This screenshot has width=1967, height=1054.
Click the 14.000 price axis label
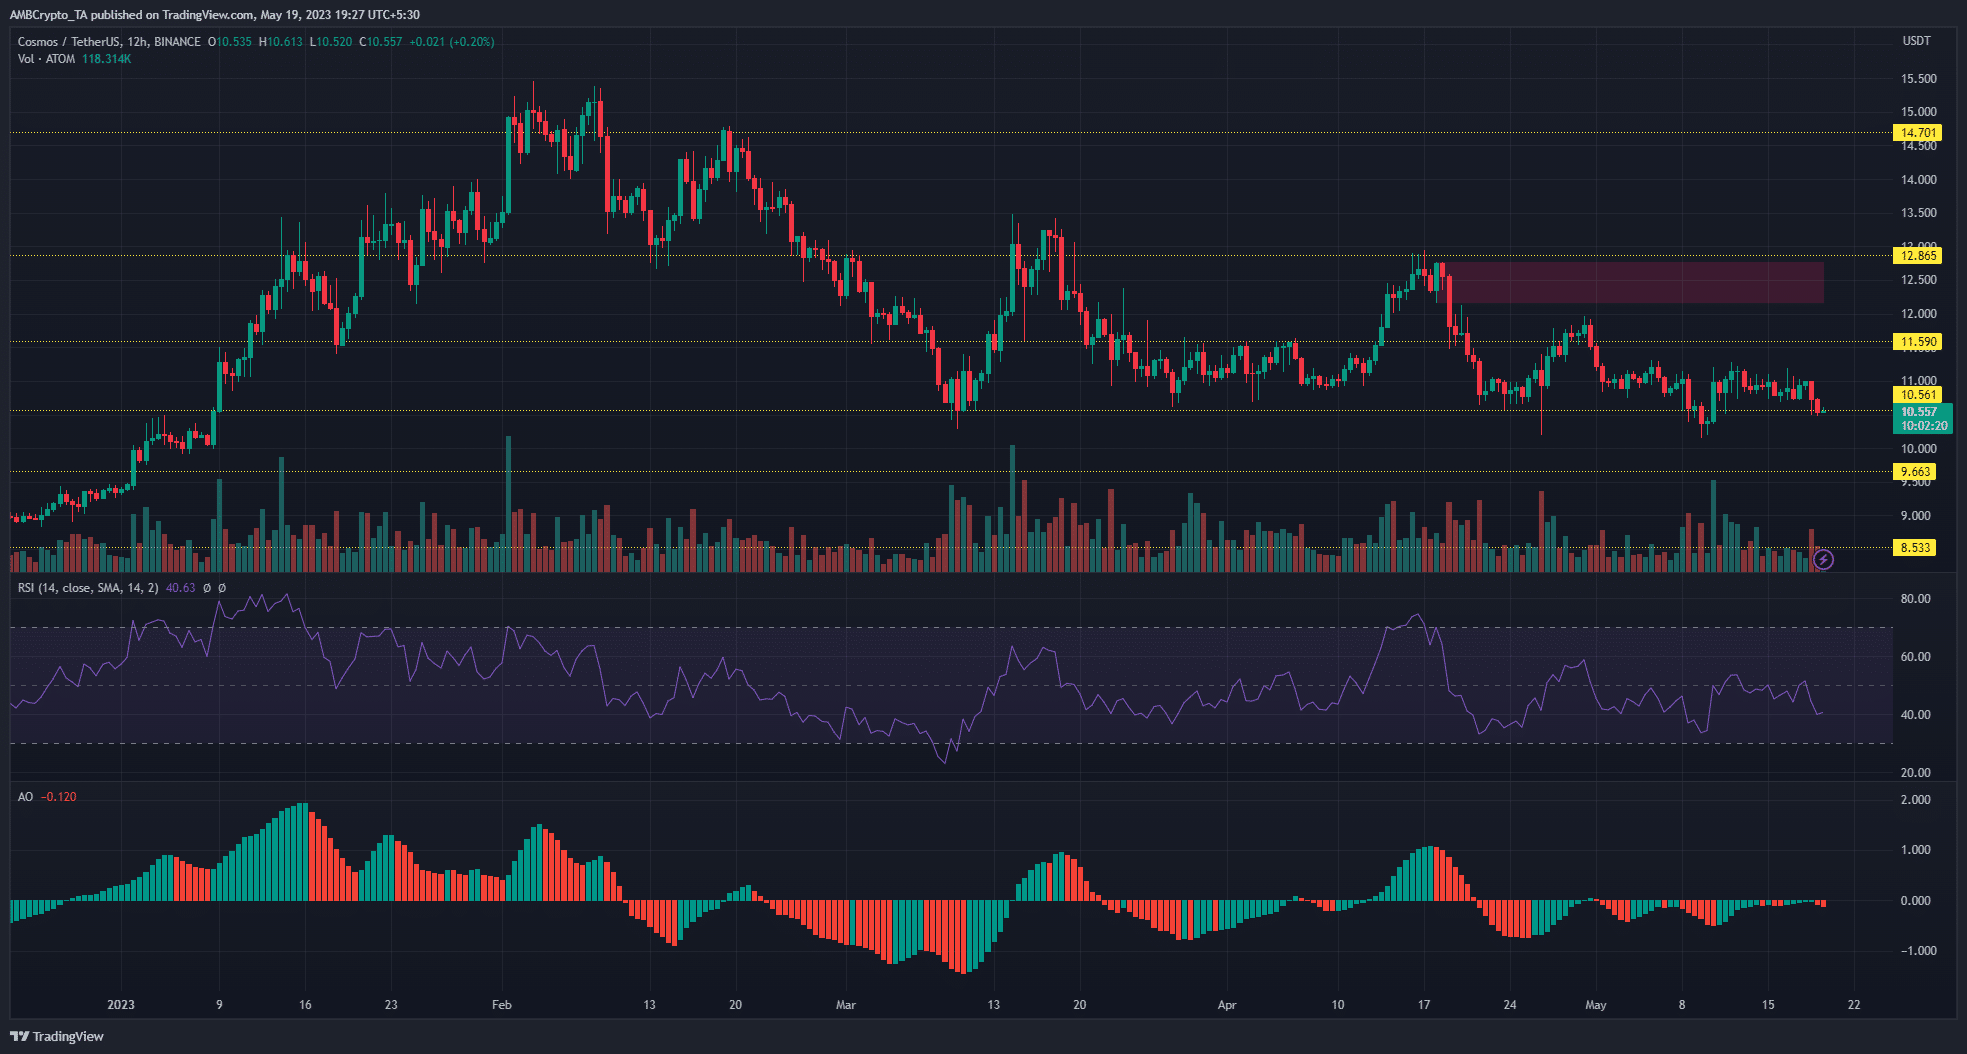pyautogui.click(x=1918, y=180)
